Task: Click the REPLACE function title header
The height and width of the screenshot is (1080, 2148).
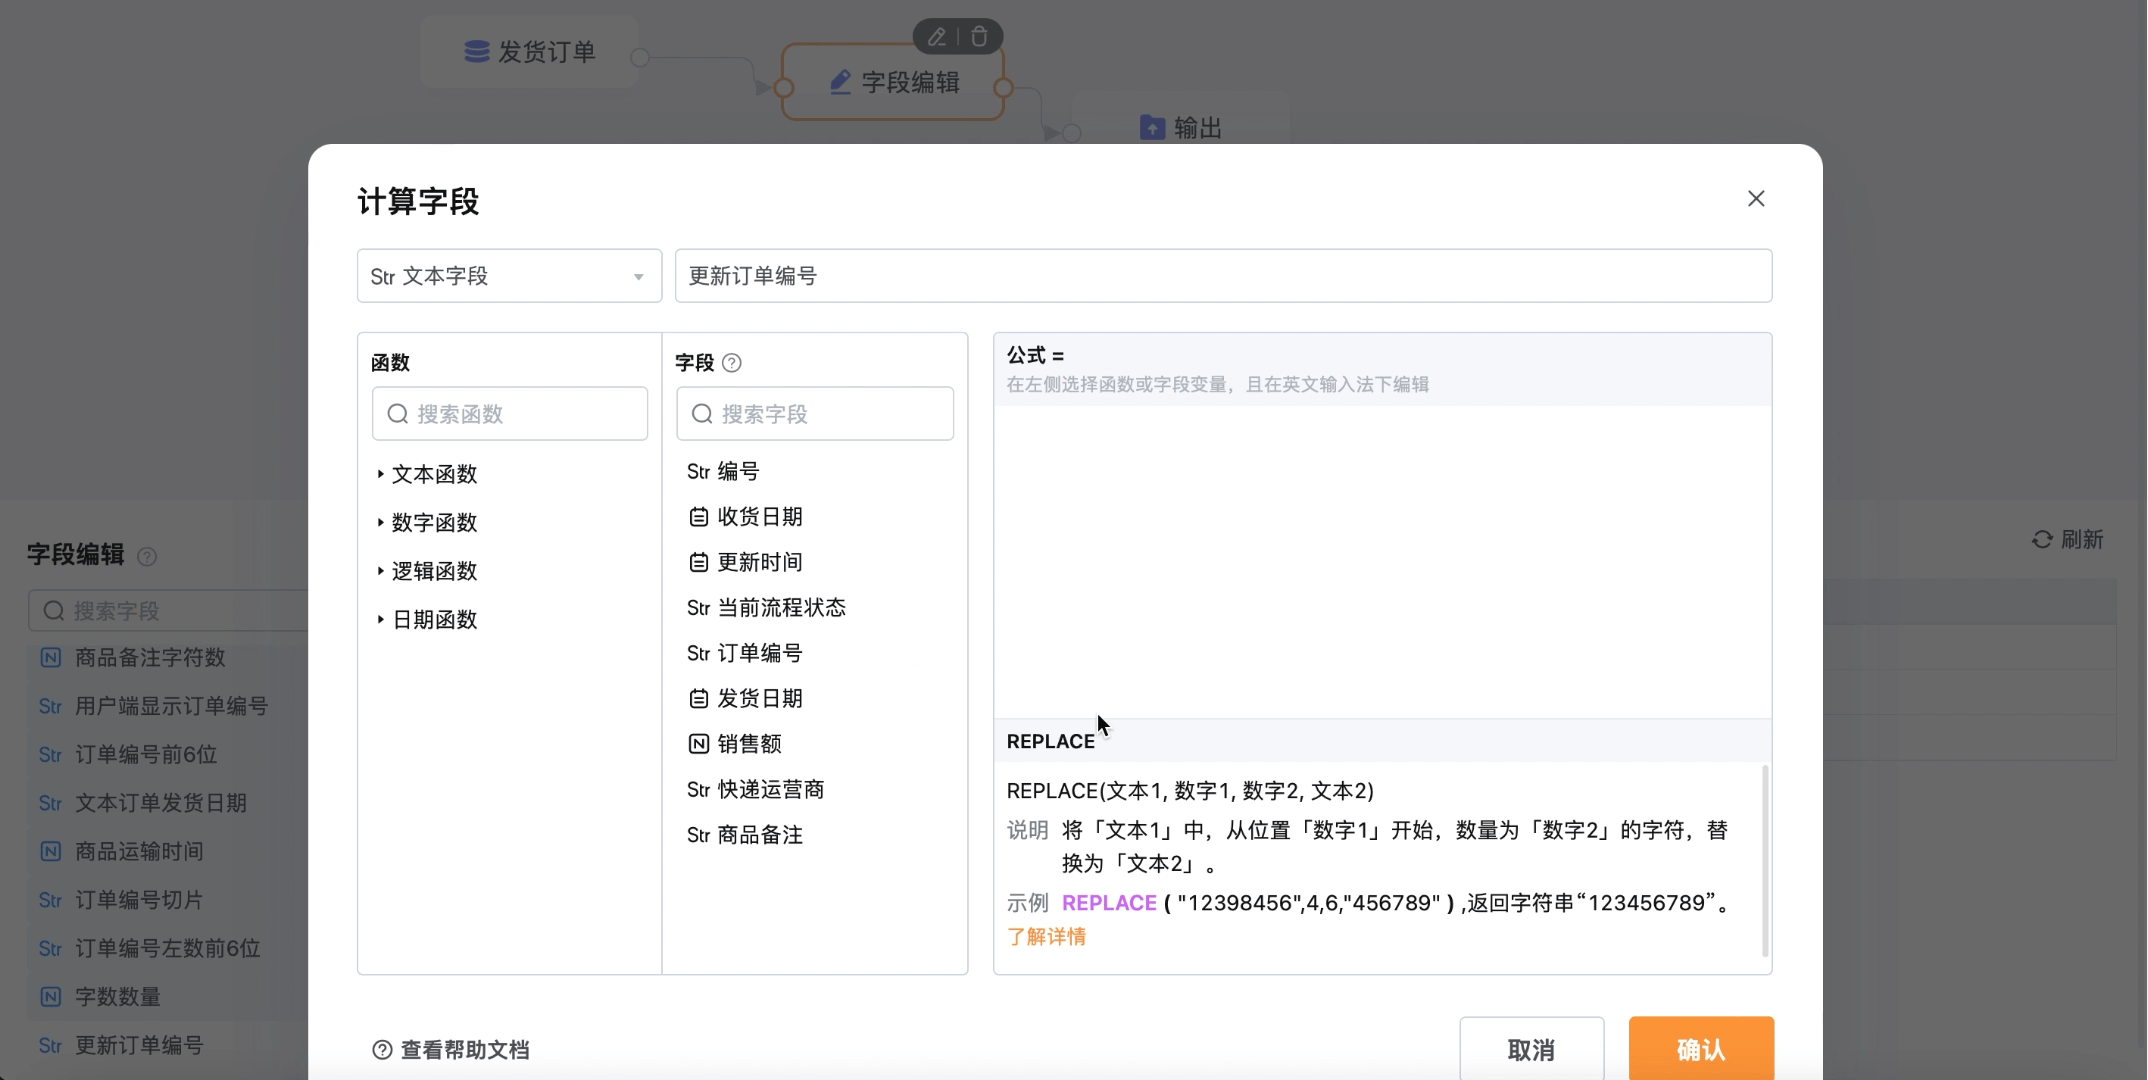Action: point(1050,741)
